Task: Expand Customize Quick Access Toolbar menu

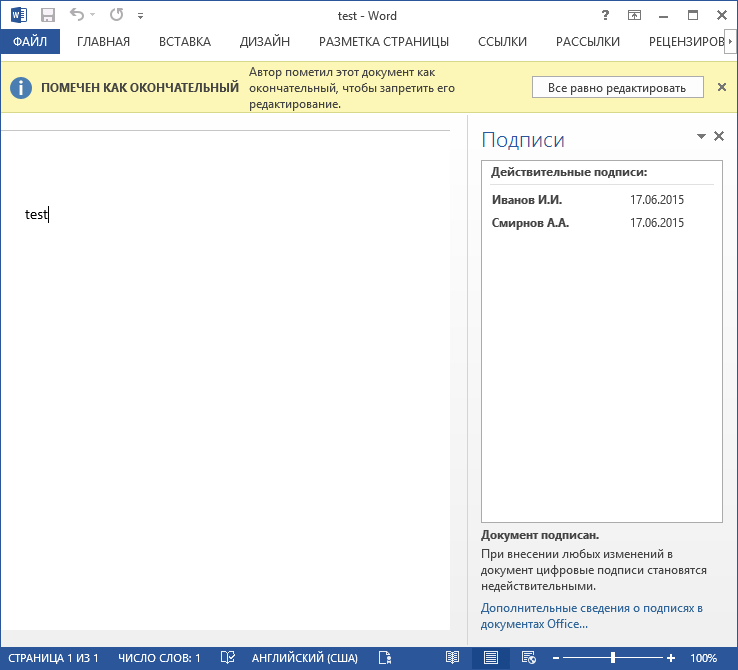Action: (140, 16)
